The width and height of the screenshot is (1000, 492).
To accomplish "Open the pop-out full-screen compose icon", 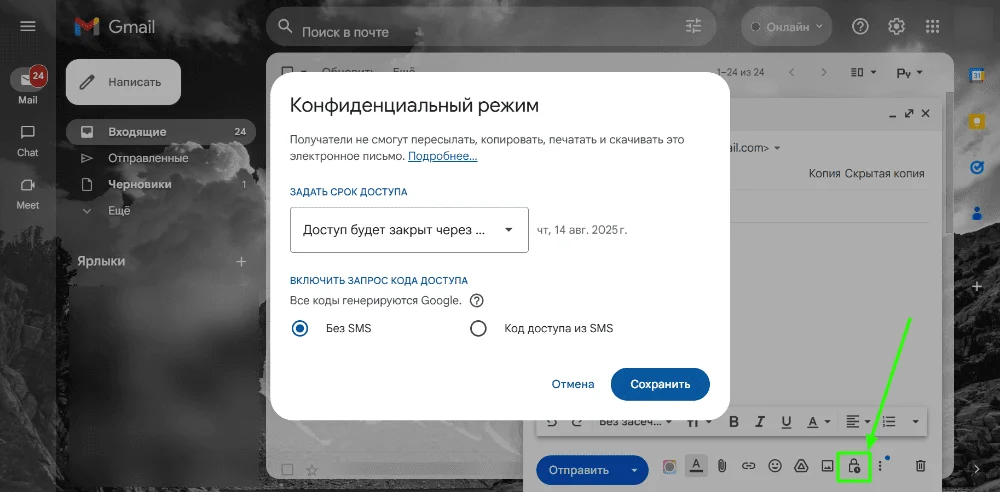I will point(909,114).
